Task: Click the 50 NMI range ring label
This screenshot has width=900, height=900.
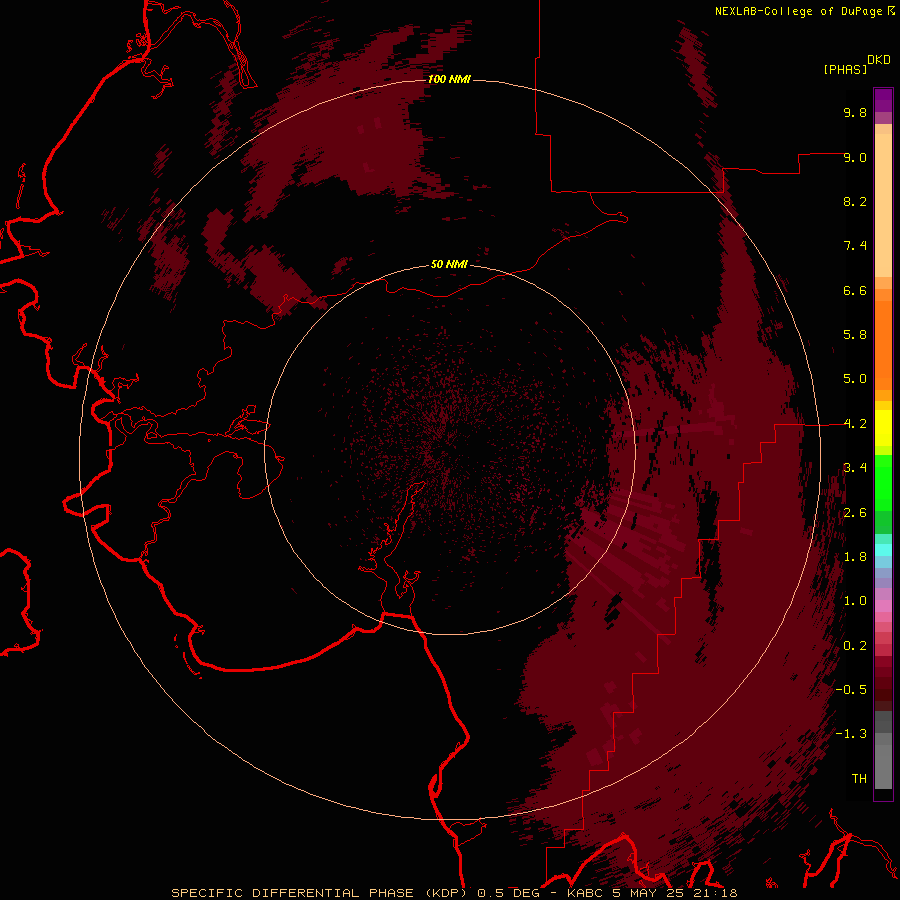Action: pos(449,264)
